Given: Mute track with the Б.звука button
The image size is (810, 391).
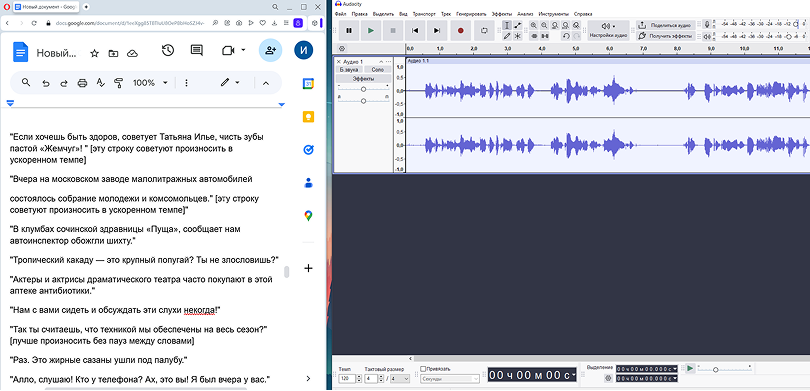Looking at the screenshot, I should pyautogui.click(x=349, y=69).
